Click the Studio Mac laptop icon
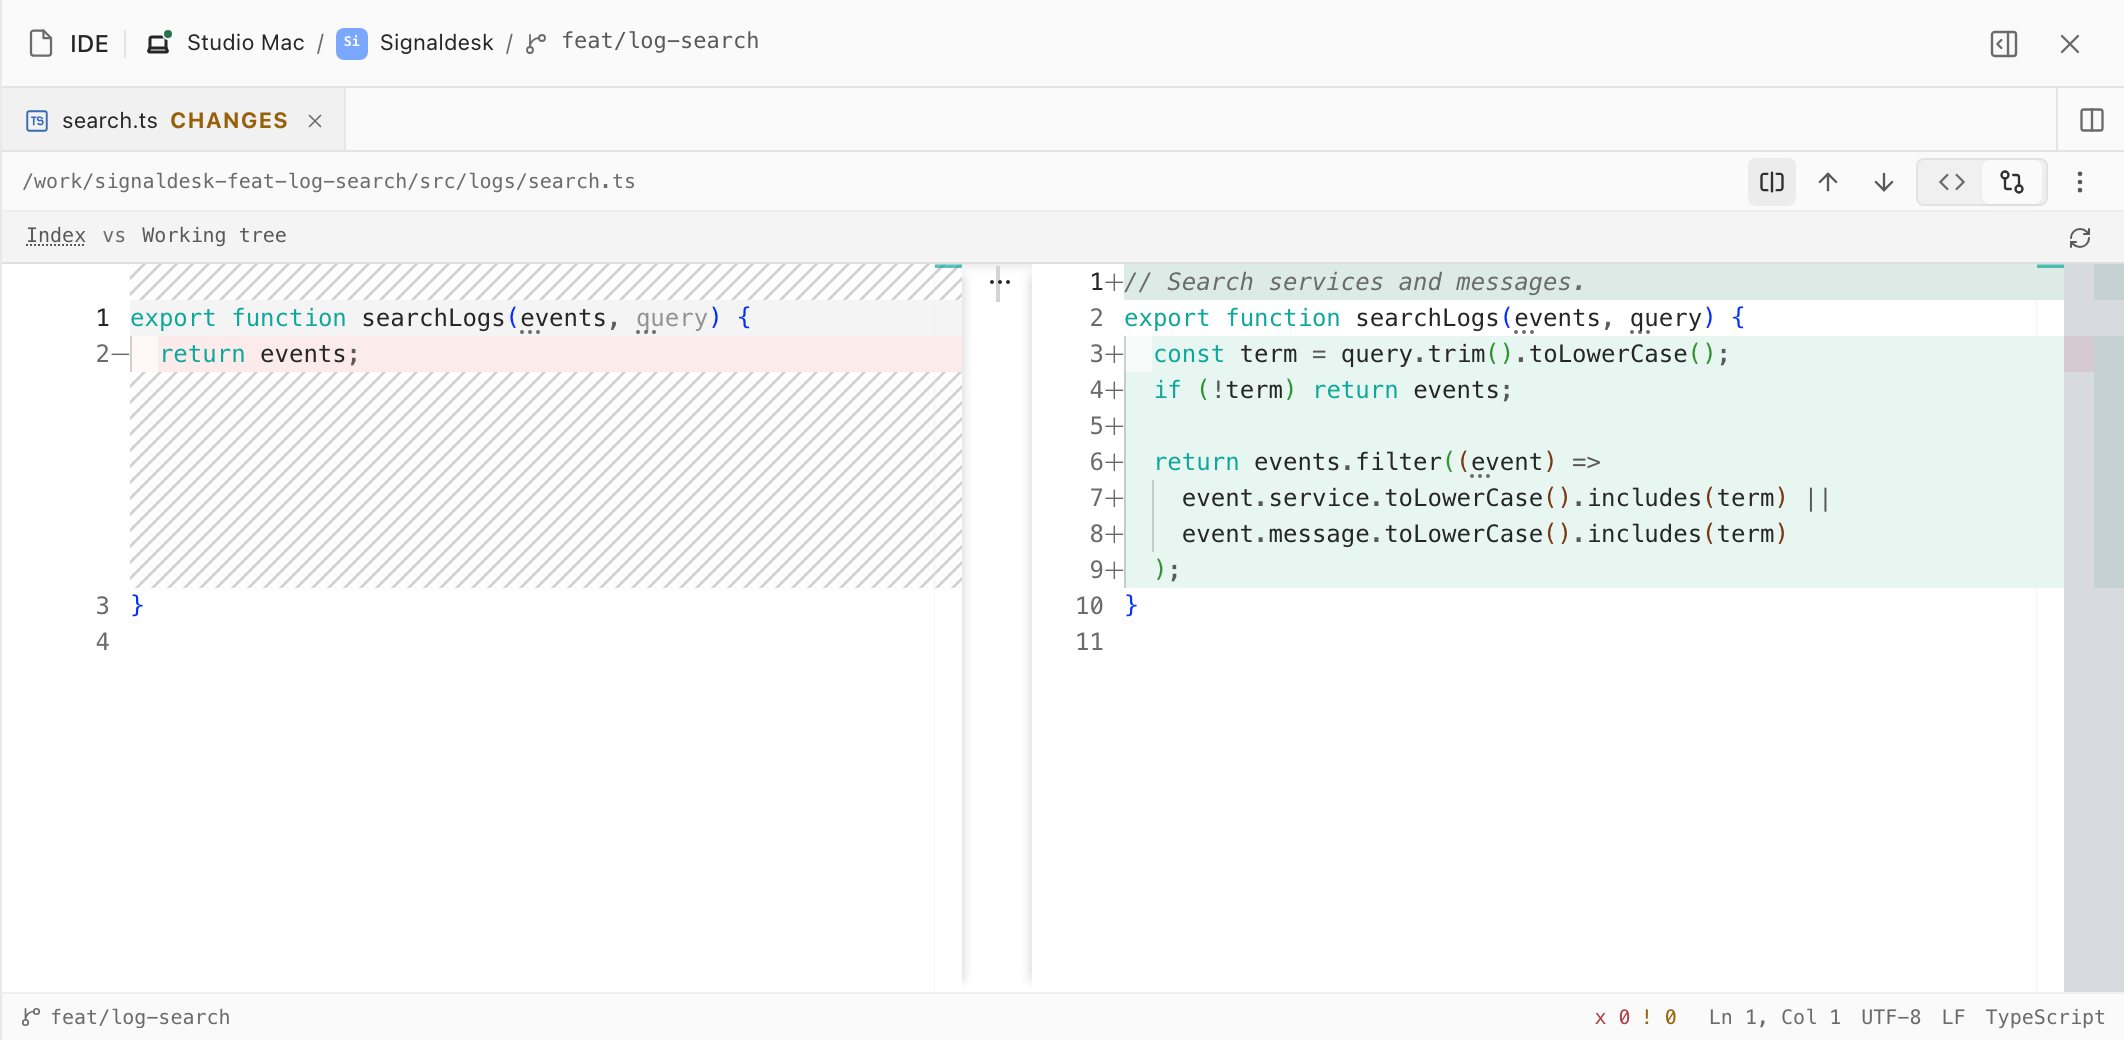The height and width of the screenshot is (1040, 2124). tap(159, 42)
